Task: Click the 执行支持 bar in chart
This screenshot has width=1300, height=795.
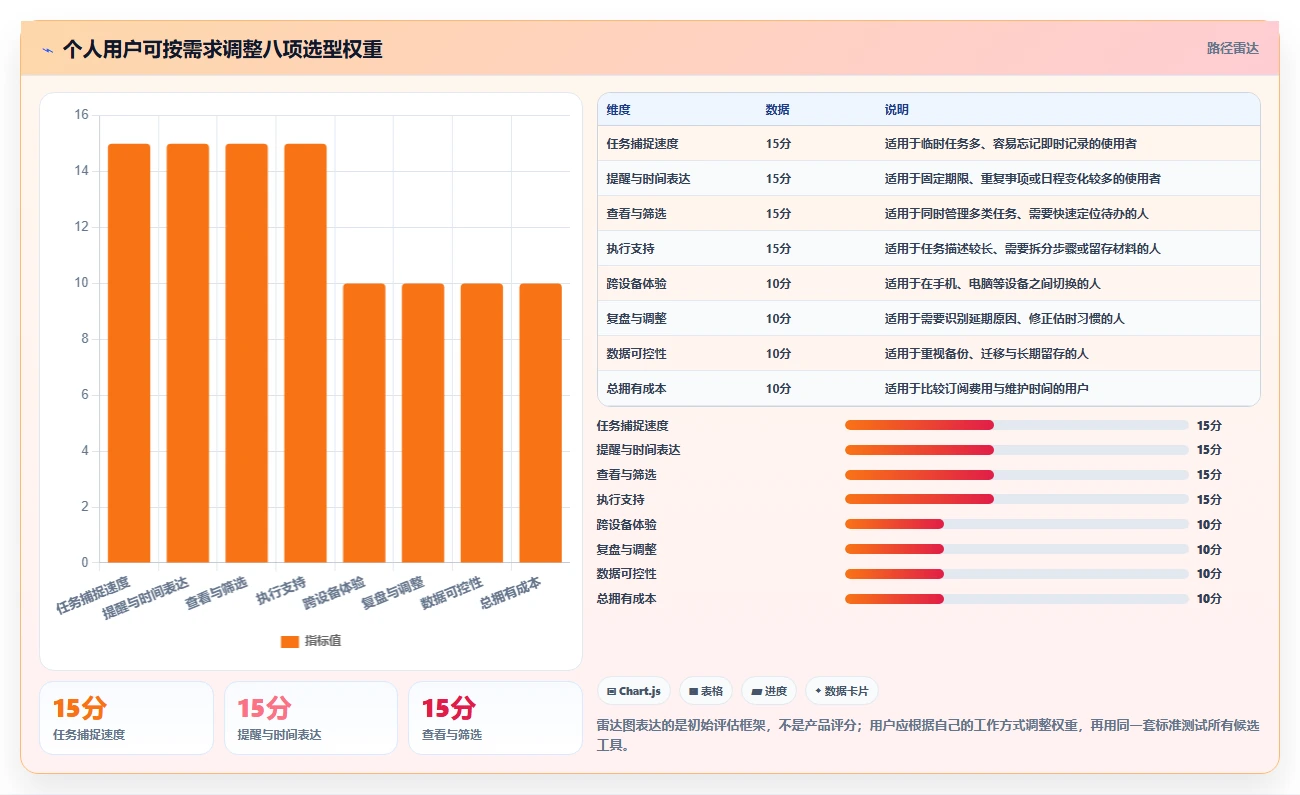Action: [x=305, y=353]
